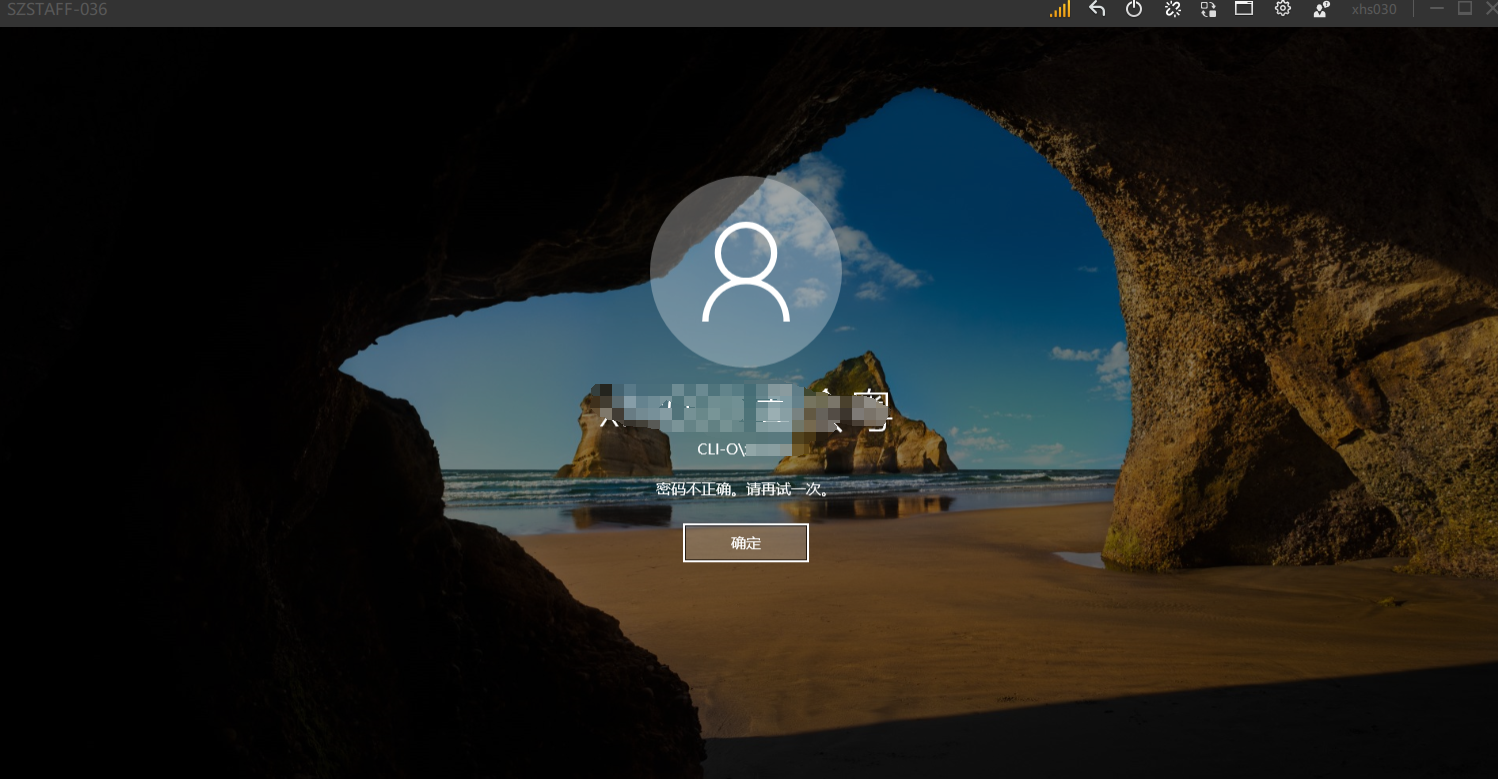
Task: Maximize the remote session window
Action: pyautogui.click(x=1465, y=9)
